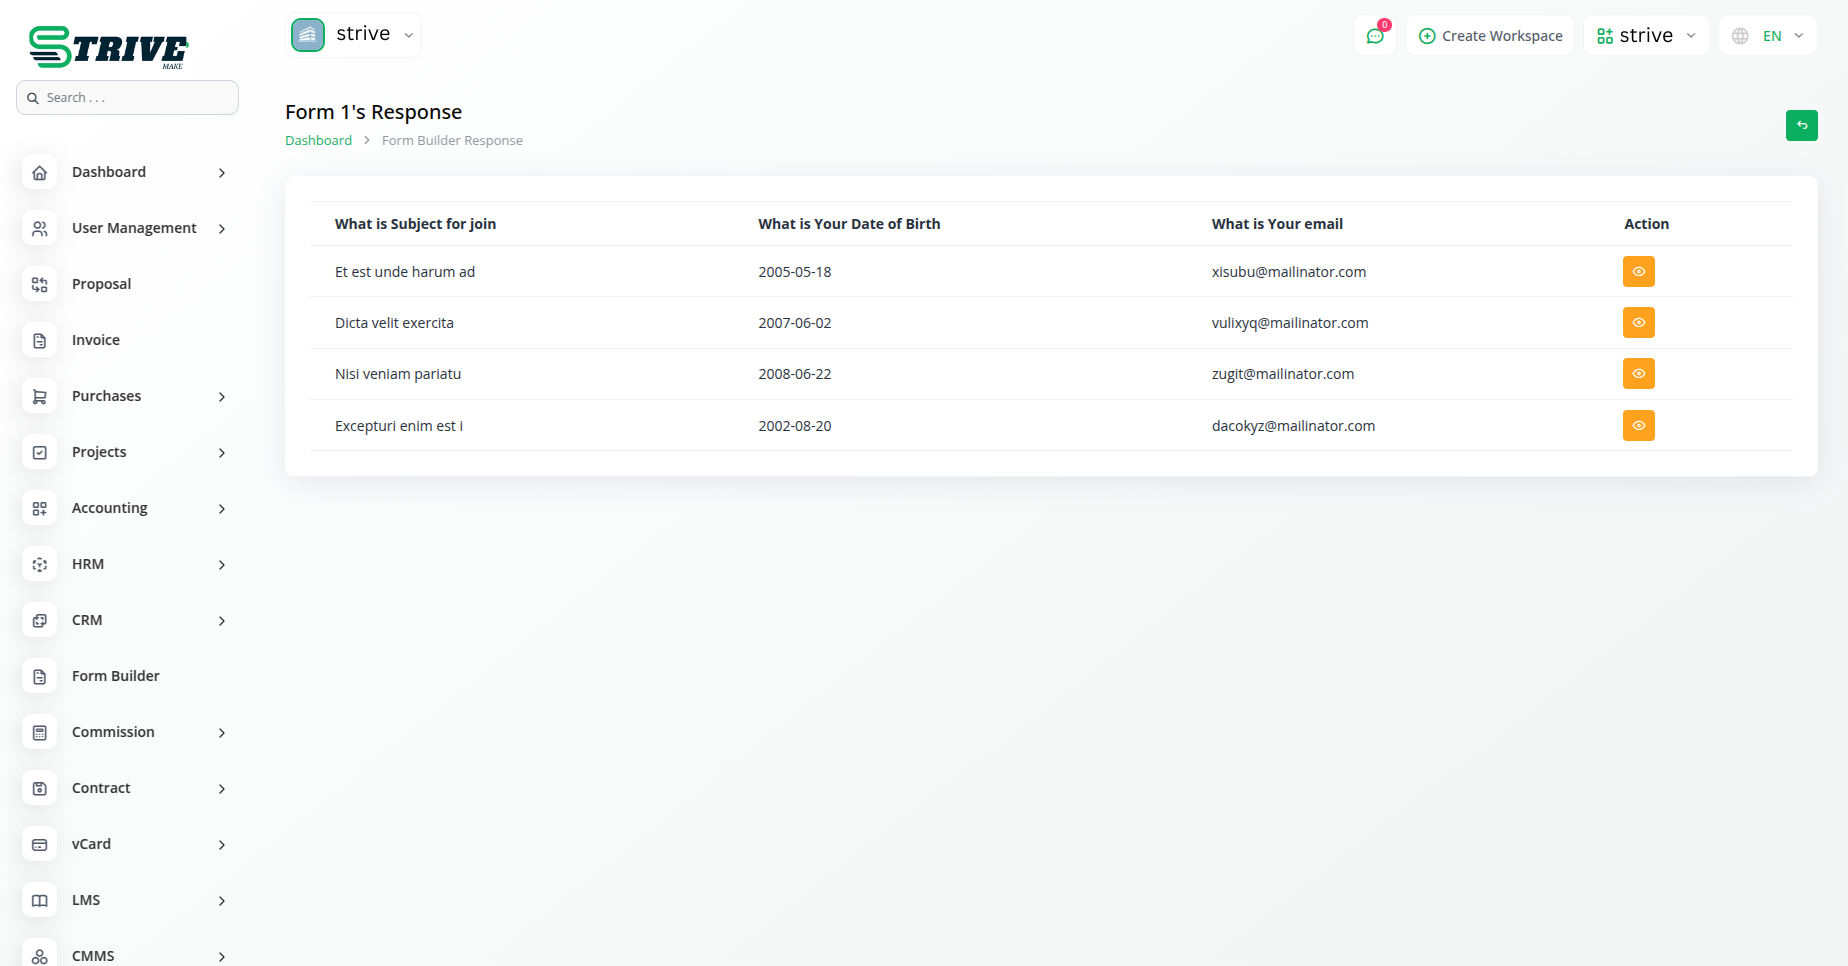
Task: Click the Invoice document icon
Action: click(x=40, y=341)
